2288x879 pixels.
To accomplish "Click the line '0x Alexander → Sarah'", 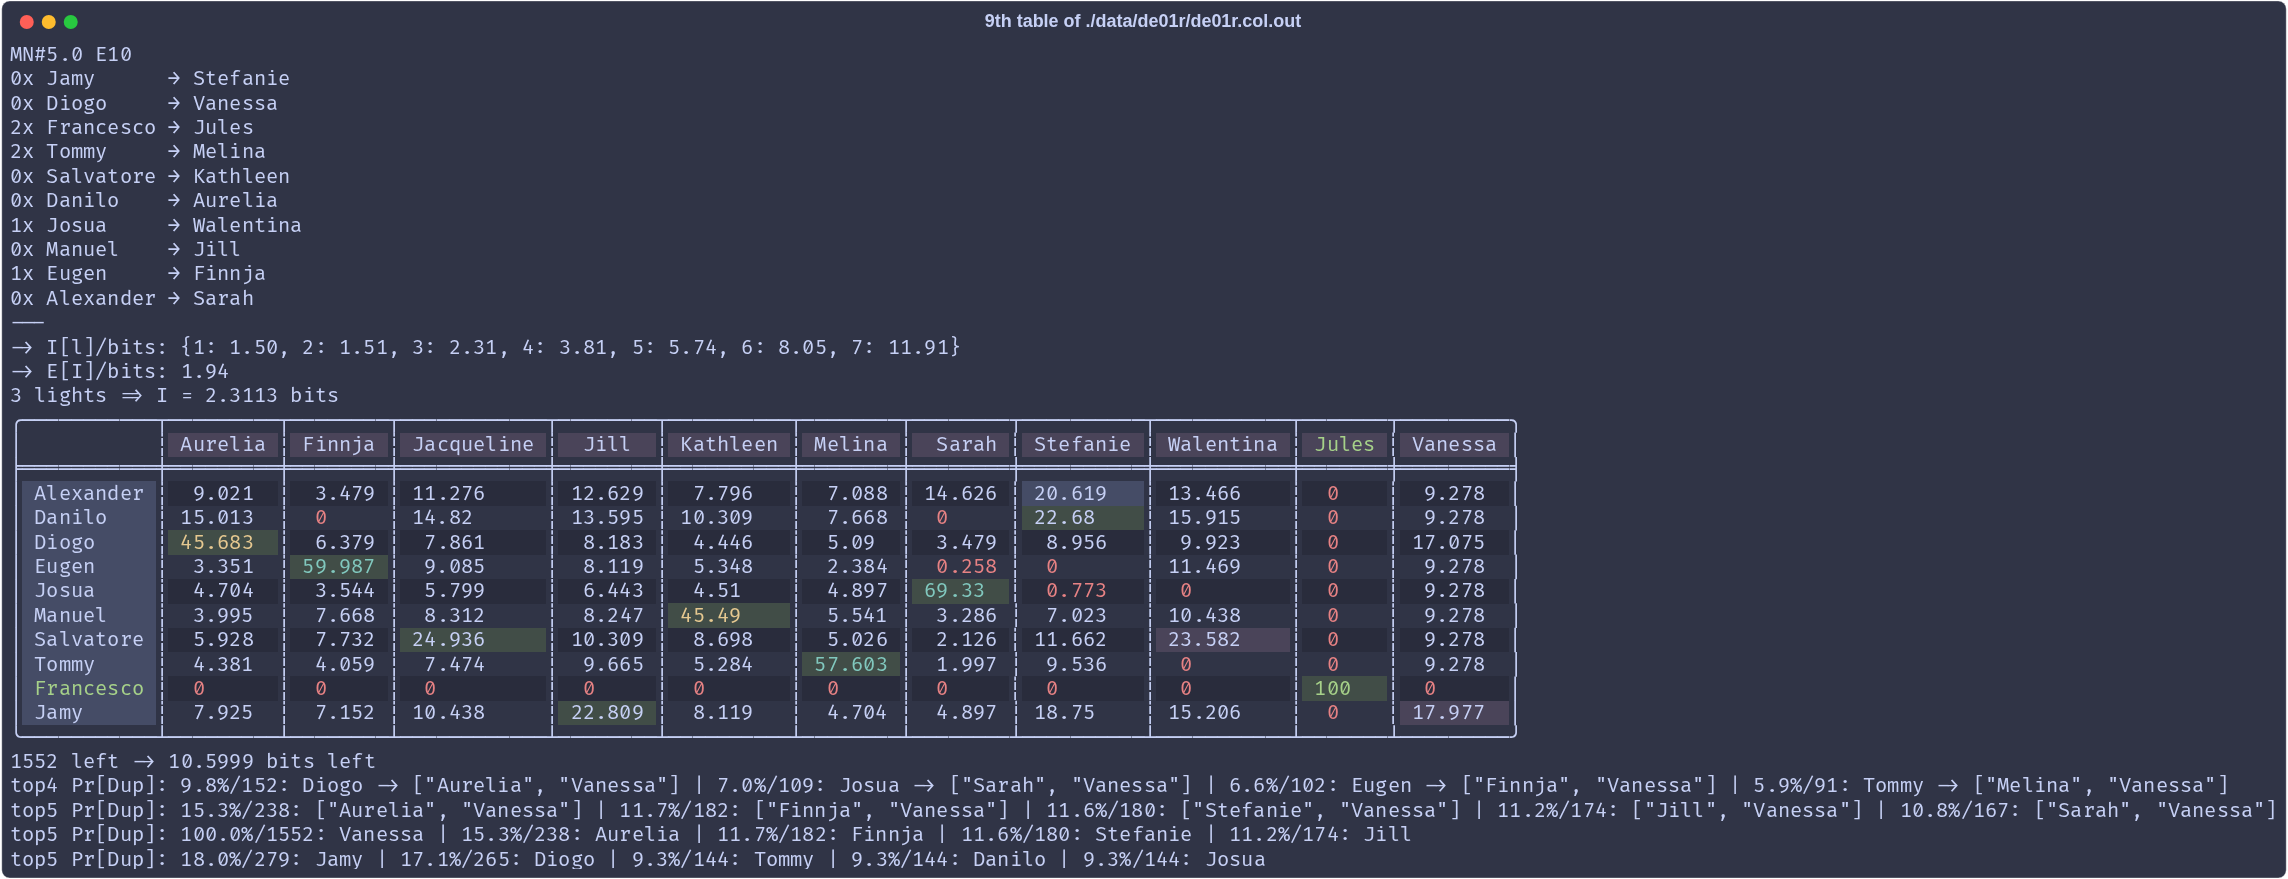I will (x=132, y=298).
